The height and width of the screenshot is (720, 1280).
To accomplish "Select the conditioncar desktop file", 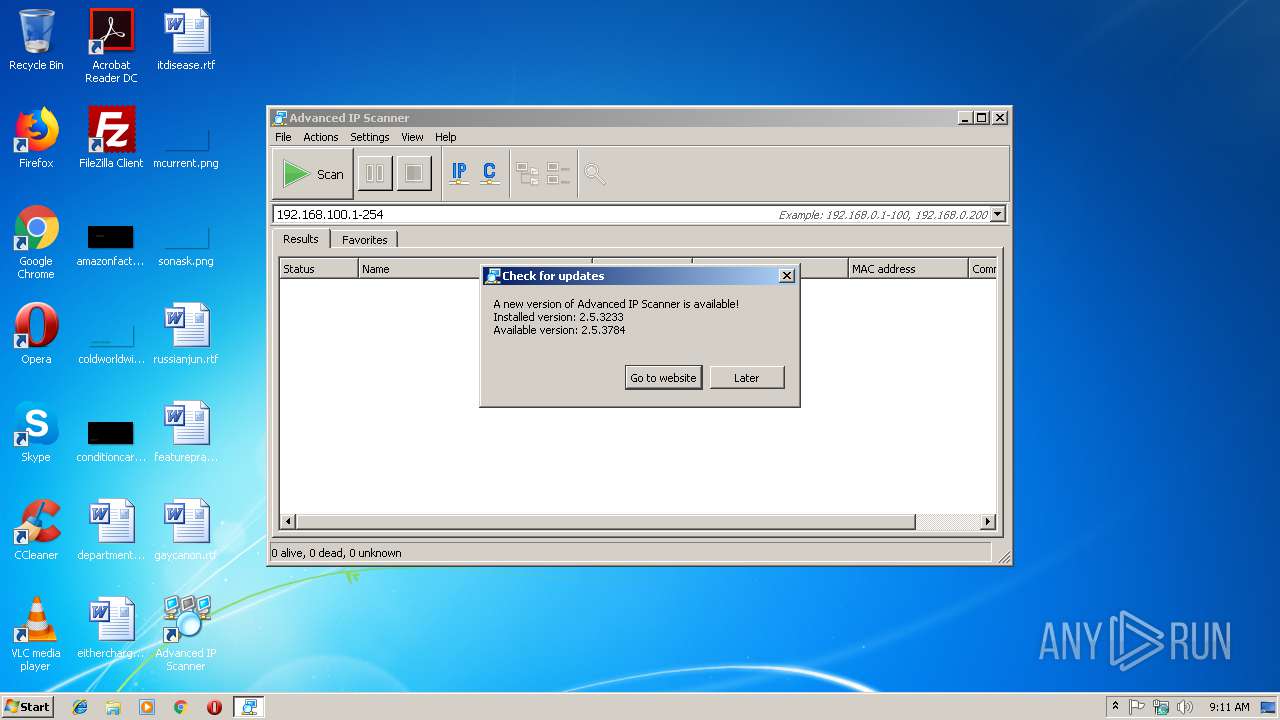I will [111, 438].
